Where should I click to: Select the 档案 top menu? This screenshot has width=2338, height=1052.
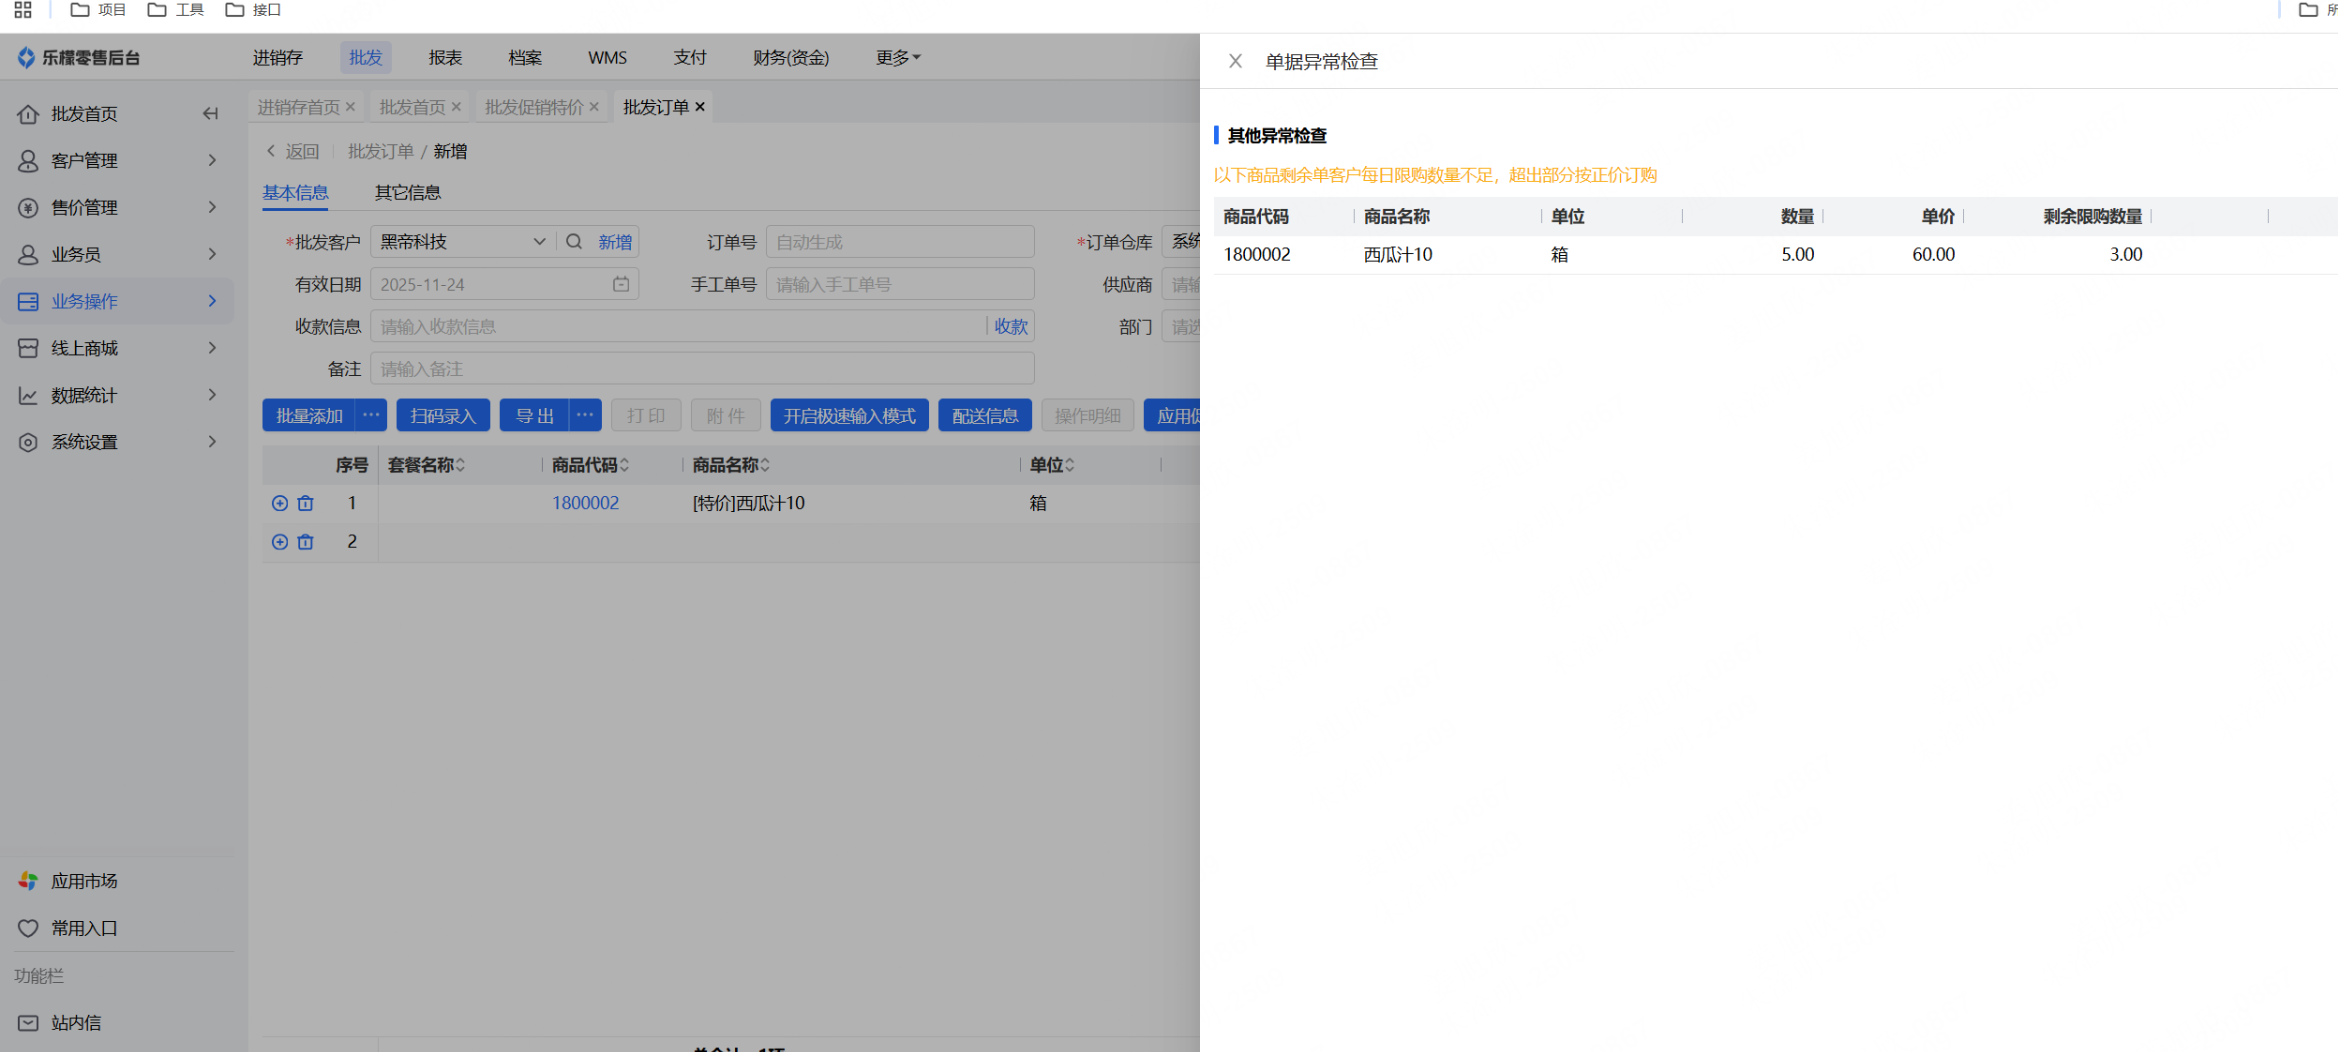coord(525,58)
